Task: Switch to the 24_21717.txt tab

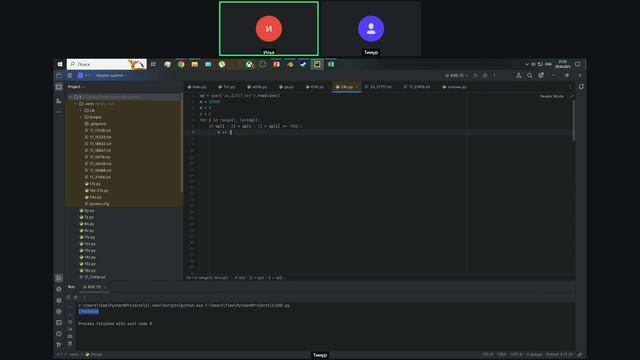Action: pyautogui.click(x=378, y=87)
